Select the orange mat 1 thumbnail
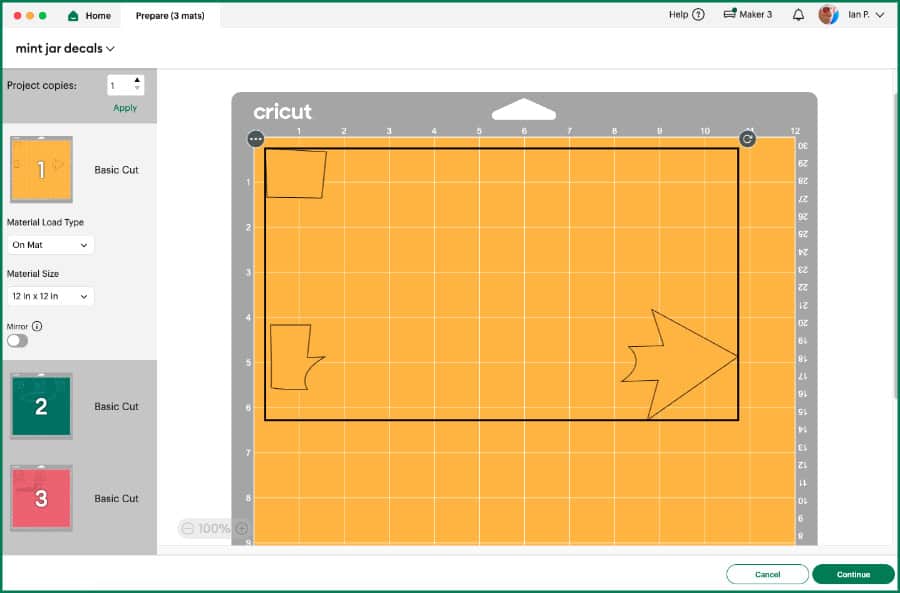This screenshot has width=900, height=593. pos(41,169)
